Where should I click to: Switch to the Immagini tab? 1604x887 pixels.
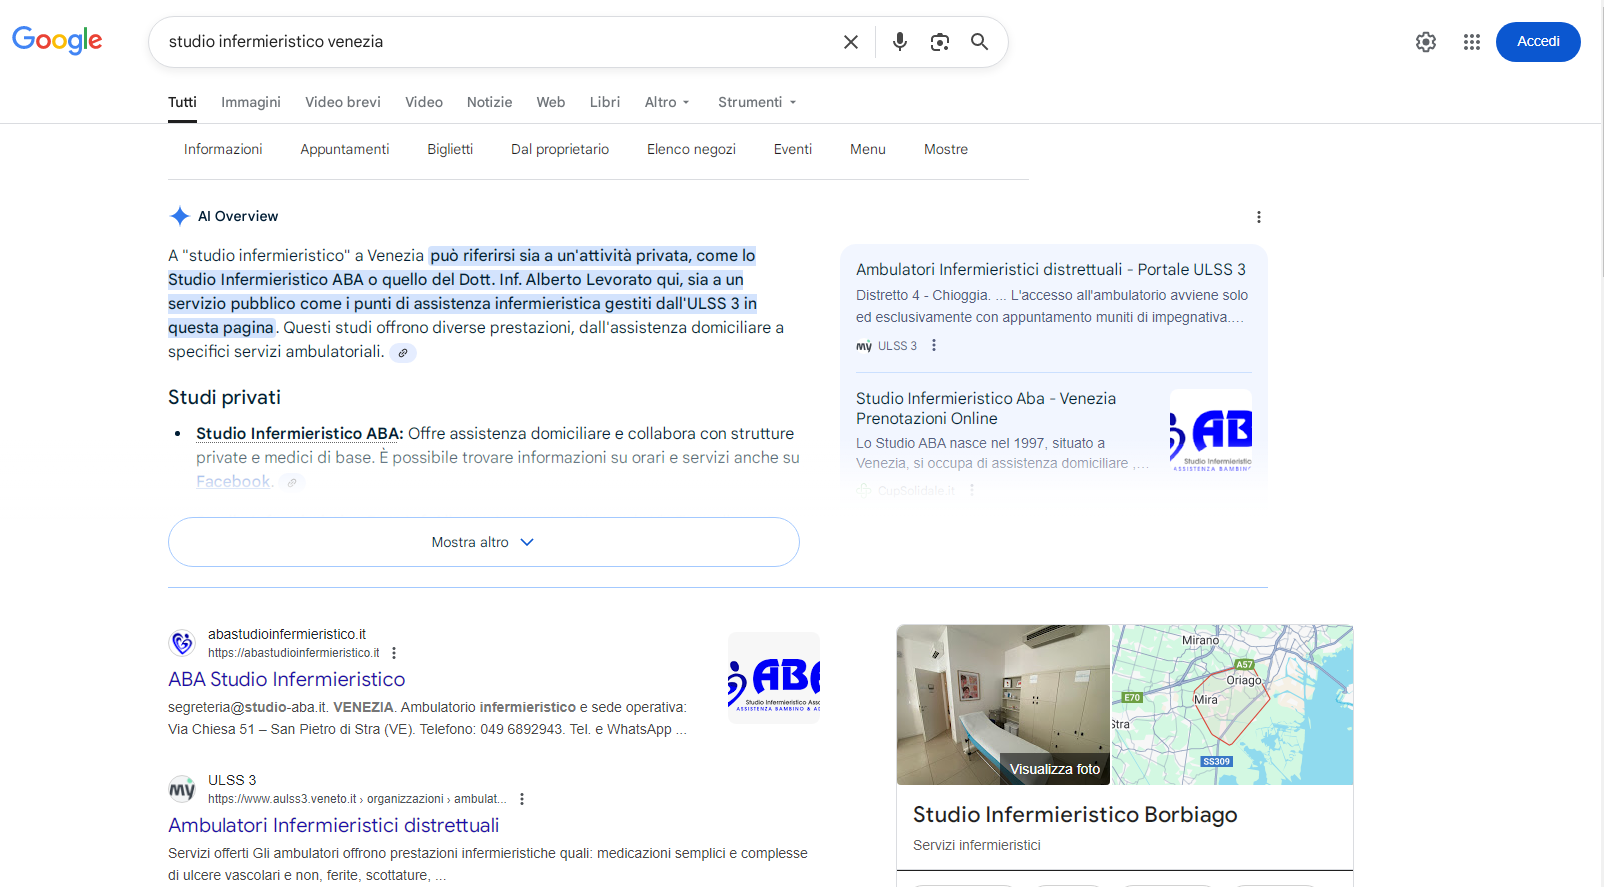coord(250,102)
